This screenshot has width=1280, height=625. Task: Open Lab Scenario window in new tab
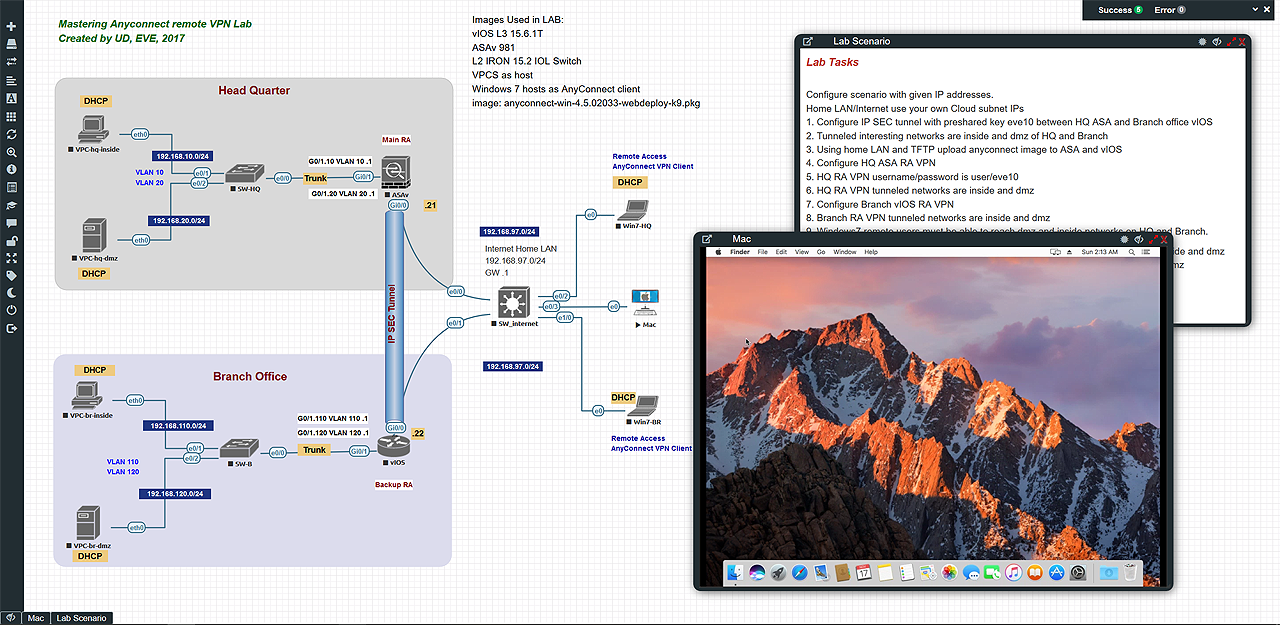(808, 42)
